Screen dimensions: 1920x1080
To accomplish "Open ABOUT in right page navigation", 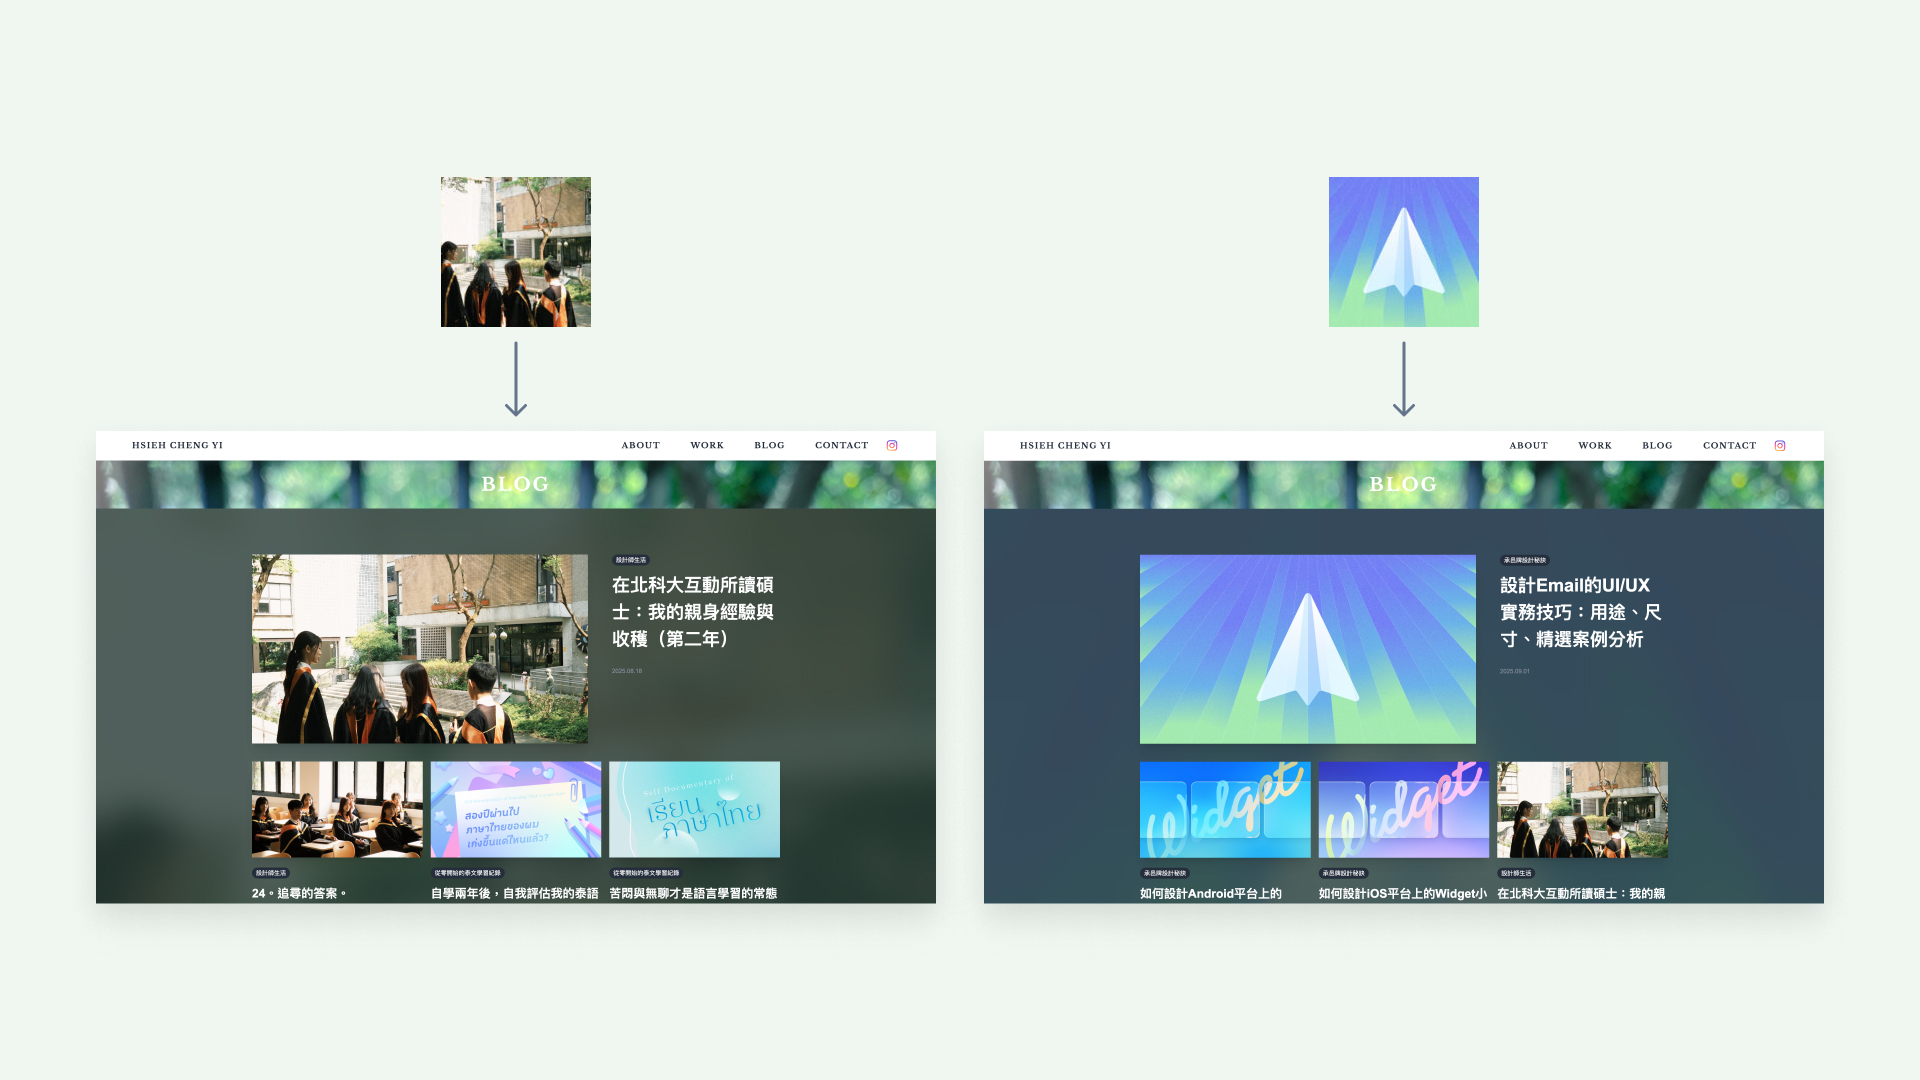I will point(1528,446).
